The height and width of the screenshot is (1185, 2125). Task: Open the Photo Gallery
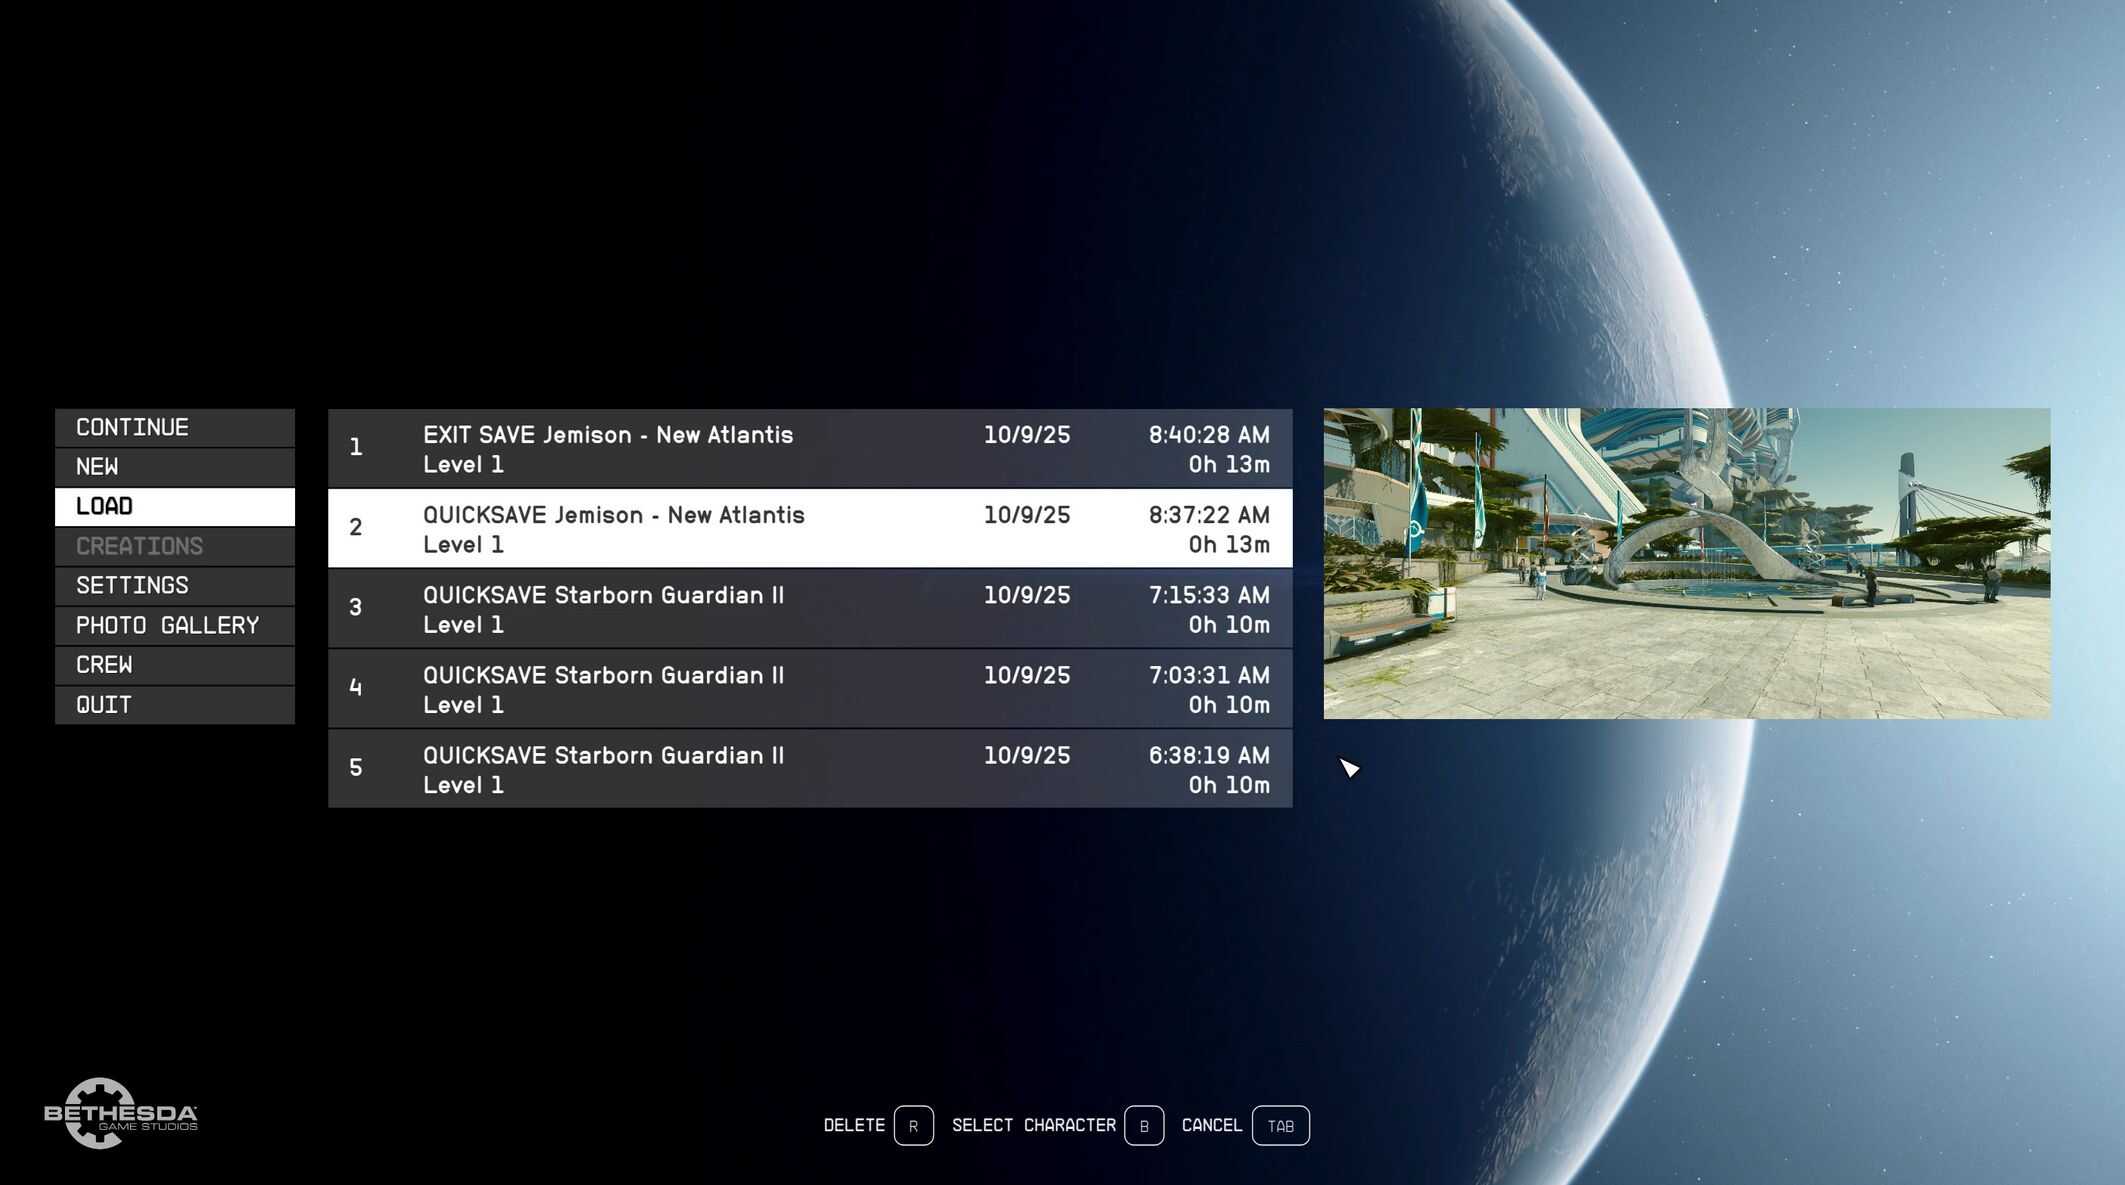pyautogui.click(x=174, y=625)
